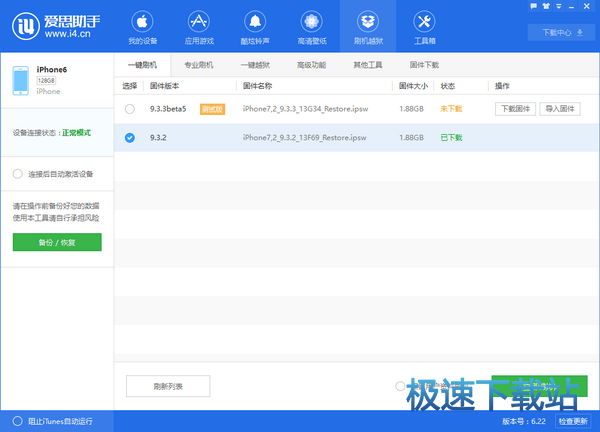The width and height of the screenshot is (600, 432).
Task: Open the skin shirt icon in title bar
Action: [546, 6]
